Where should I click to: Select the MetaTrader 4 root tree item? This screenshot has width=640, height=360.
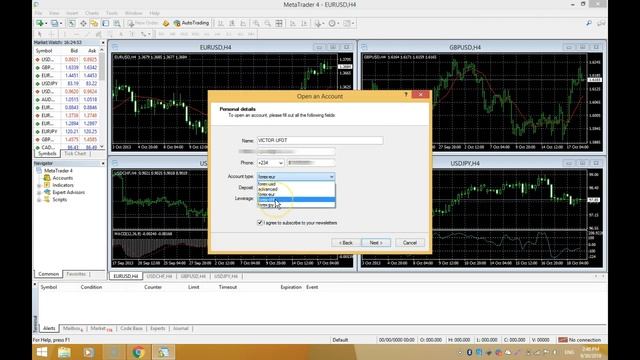tap(58, 171)
